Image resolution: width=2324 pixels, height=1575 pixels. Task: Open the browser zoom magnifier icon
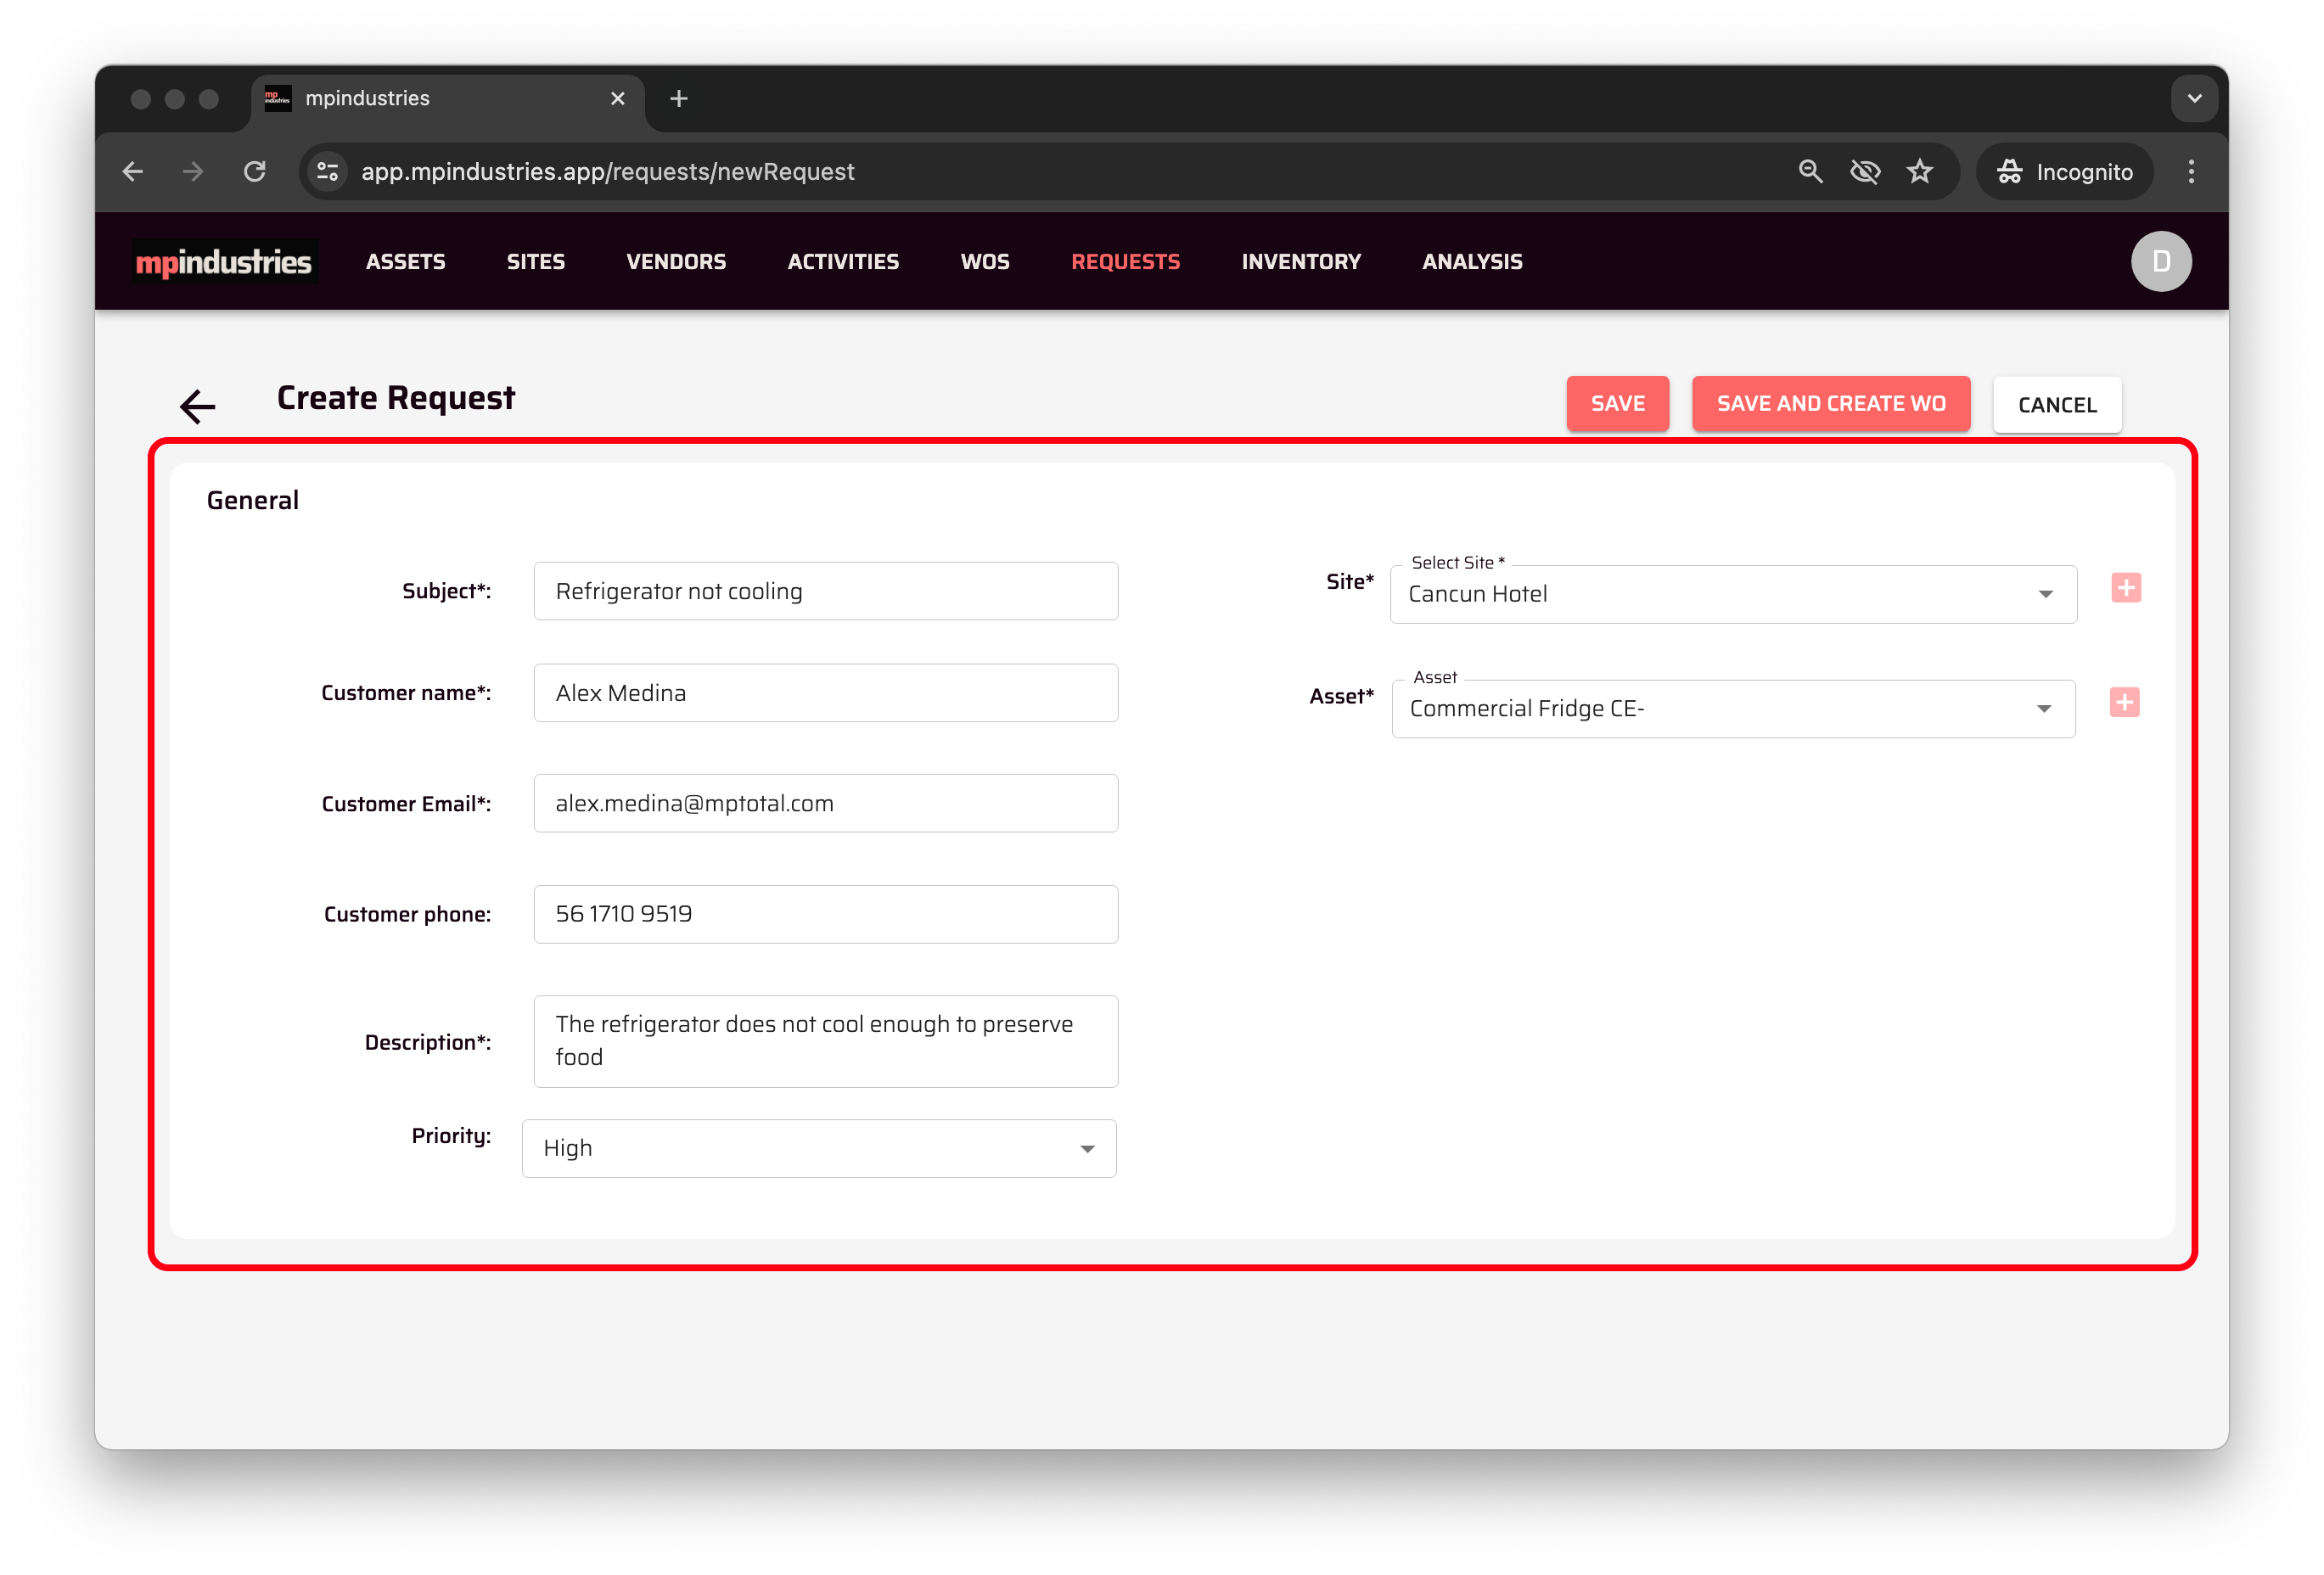click(1810, 172)
